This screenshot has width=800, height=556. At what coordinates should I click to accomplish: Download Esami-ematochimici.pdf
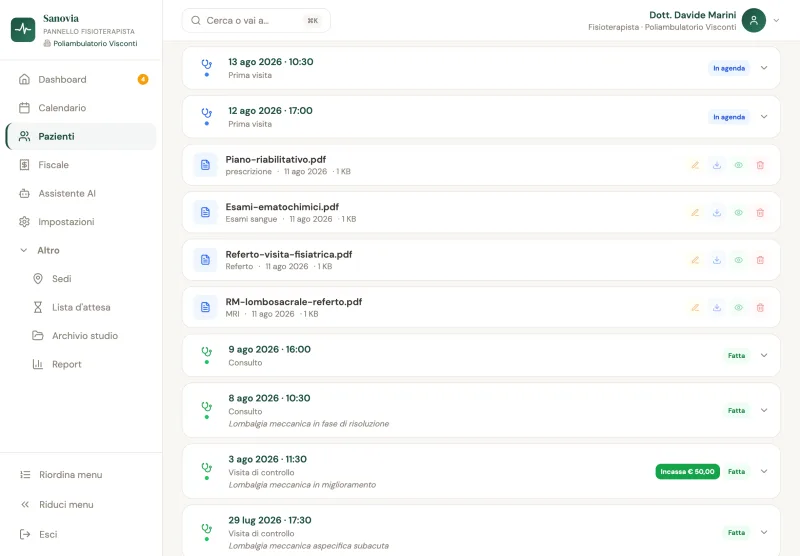click(717, 213)
